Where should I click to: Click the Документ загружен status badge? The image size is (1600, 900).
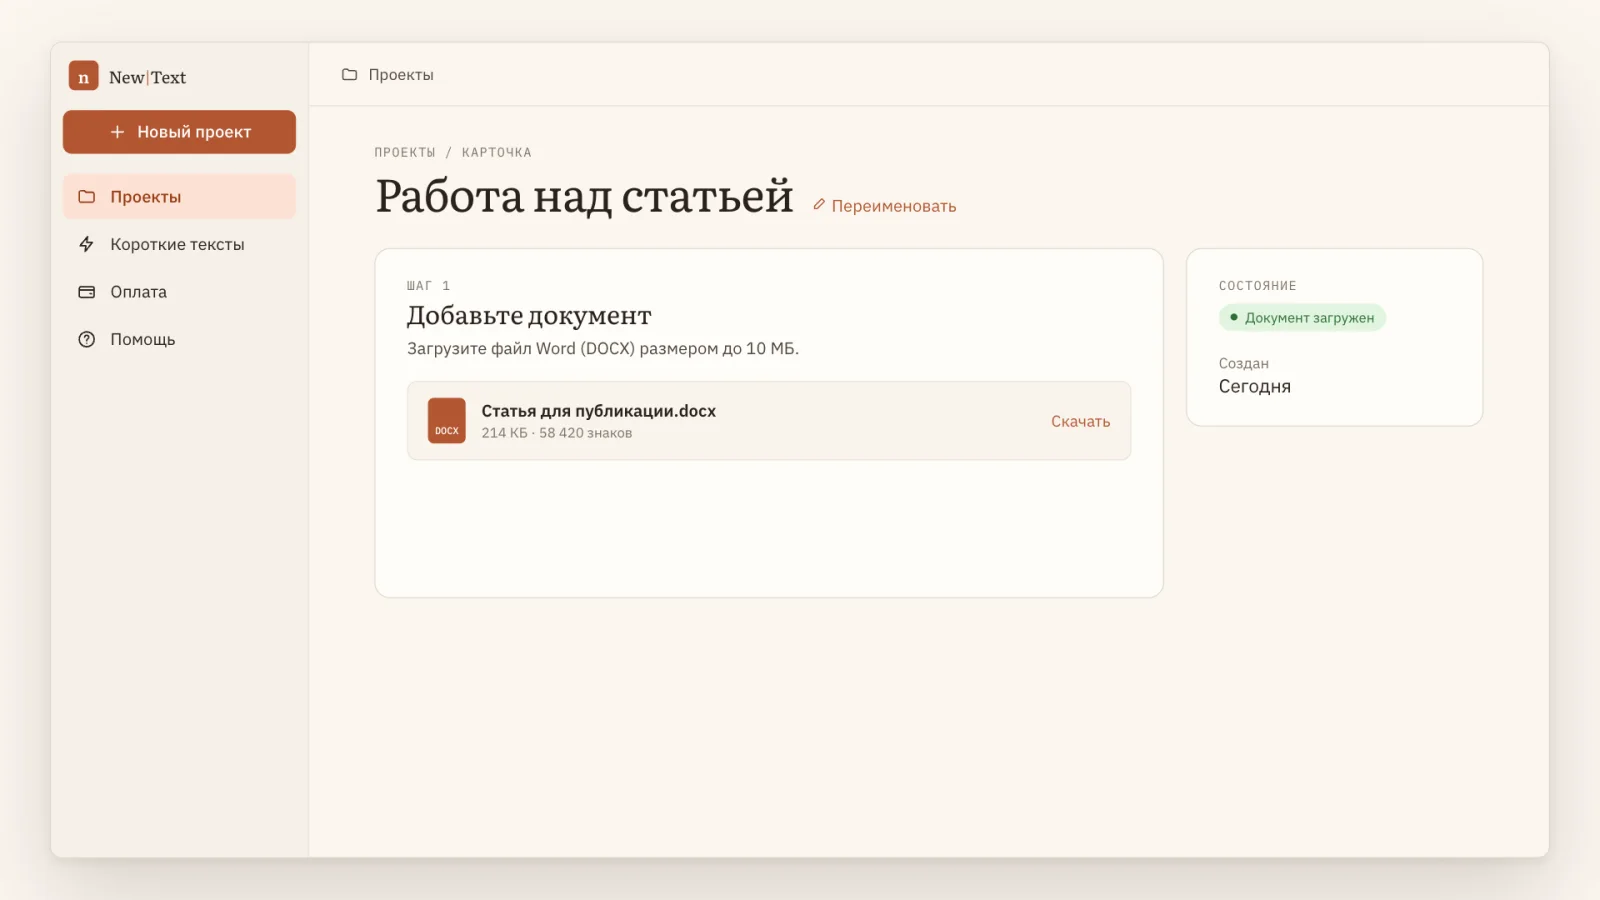[1302, 318]
